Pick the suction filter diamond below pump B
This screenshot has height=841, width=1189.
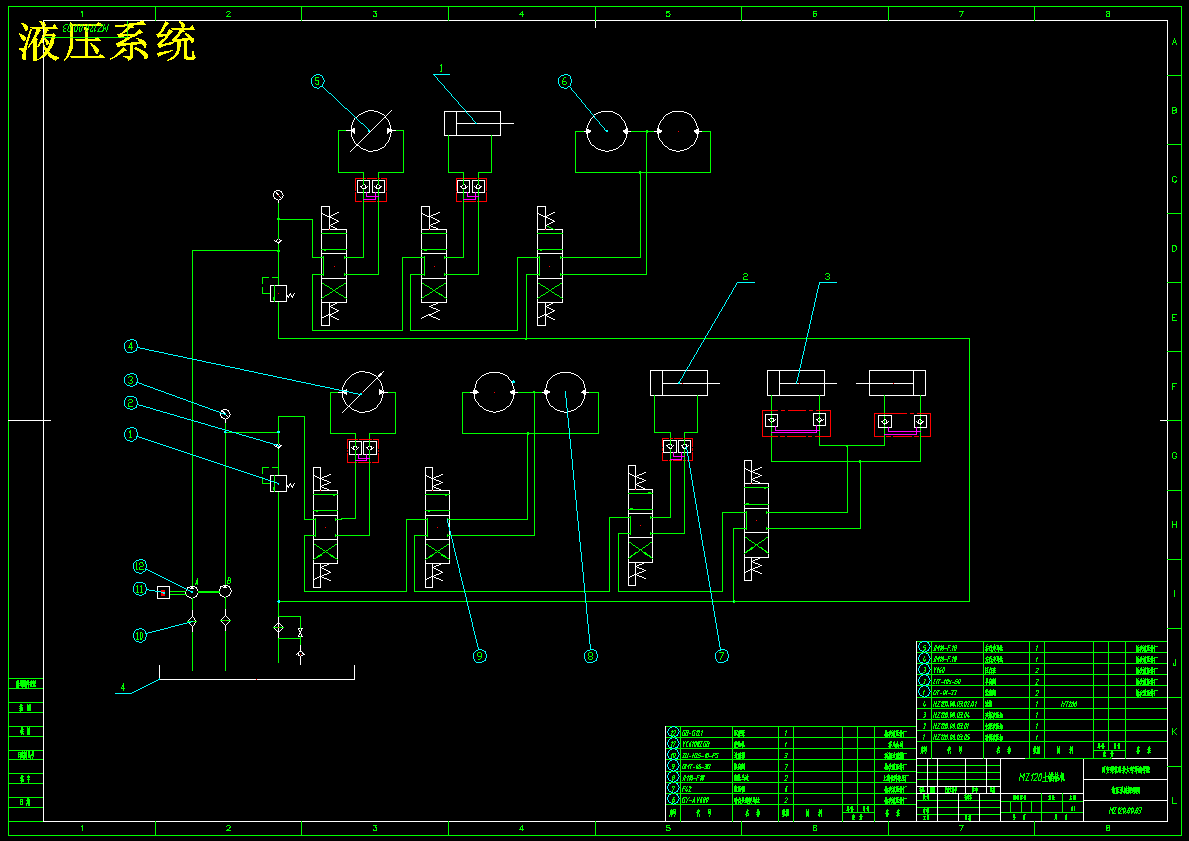[225, 621]
